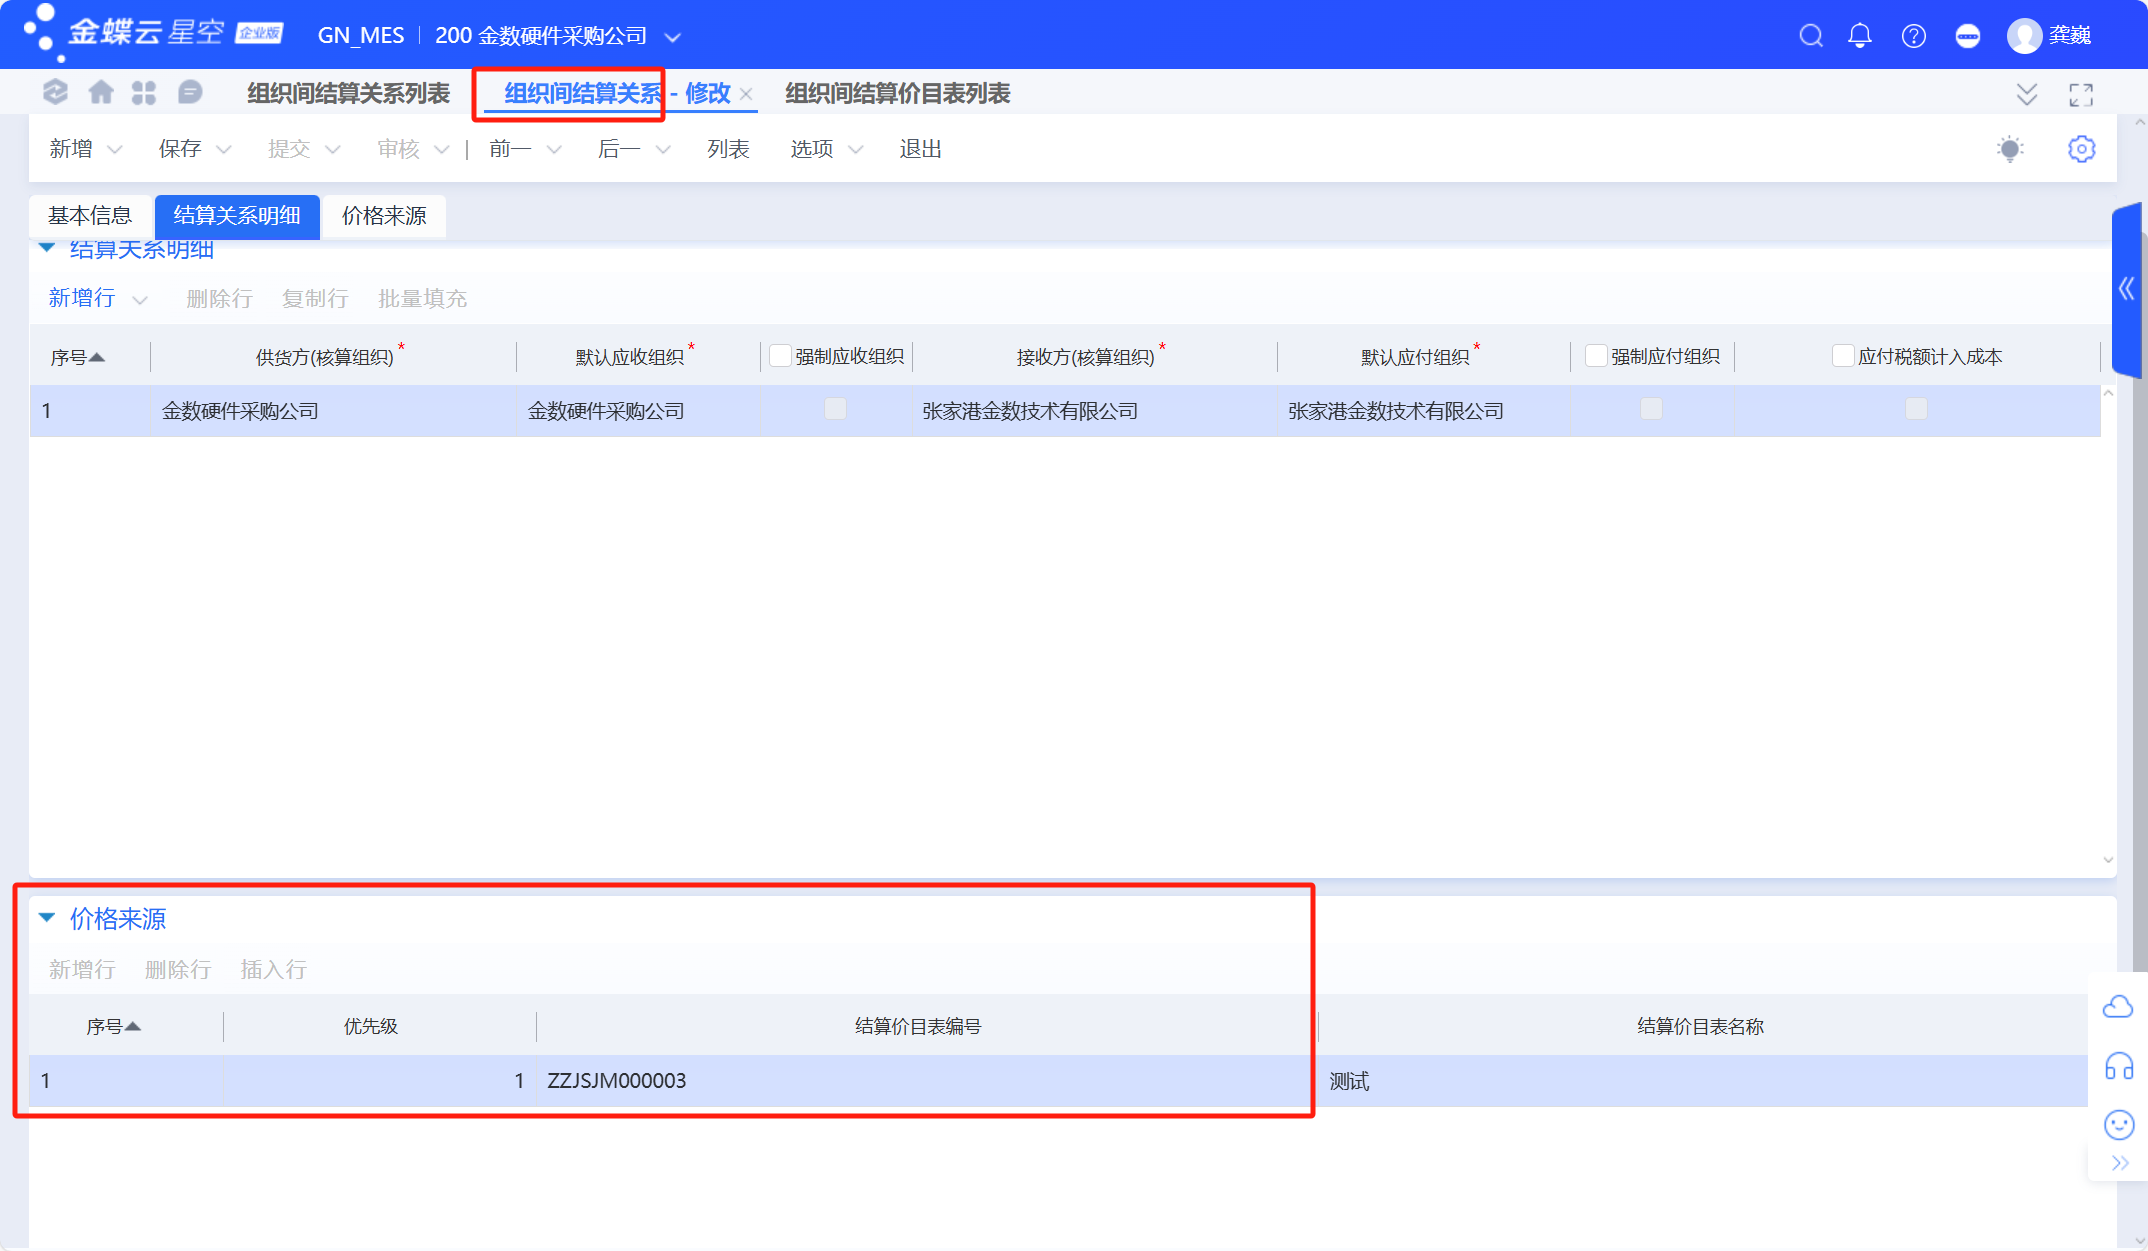This screenshot has height=1251, width=2148.
Task: Expand the 新增 dropdown arrow
Action: pyautogui.click(x=115, y=150)
